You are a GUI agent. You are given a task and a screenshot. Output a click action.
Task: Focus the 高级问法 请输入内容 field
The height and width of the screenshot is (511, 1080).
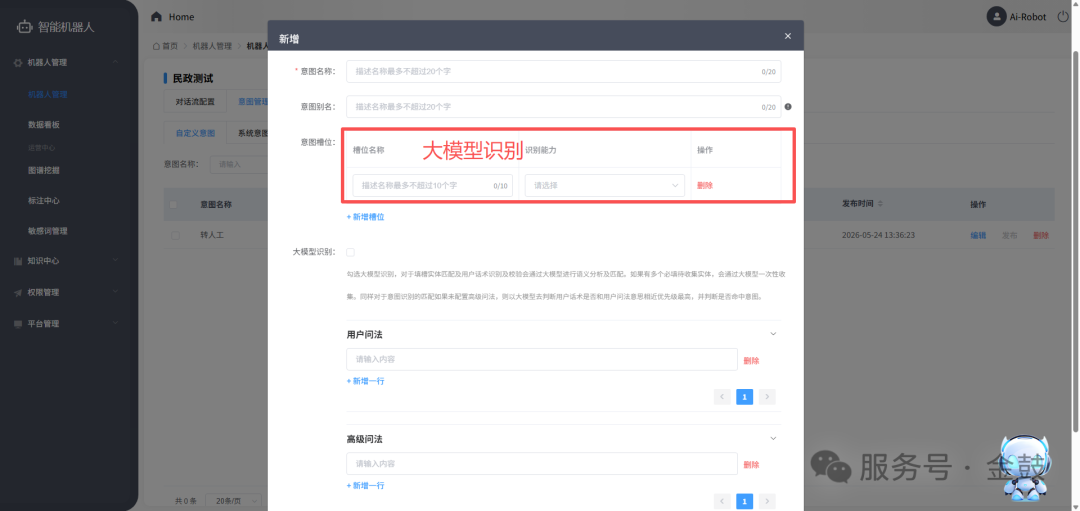(x=542, y=463)
